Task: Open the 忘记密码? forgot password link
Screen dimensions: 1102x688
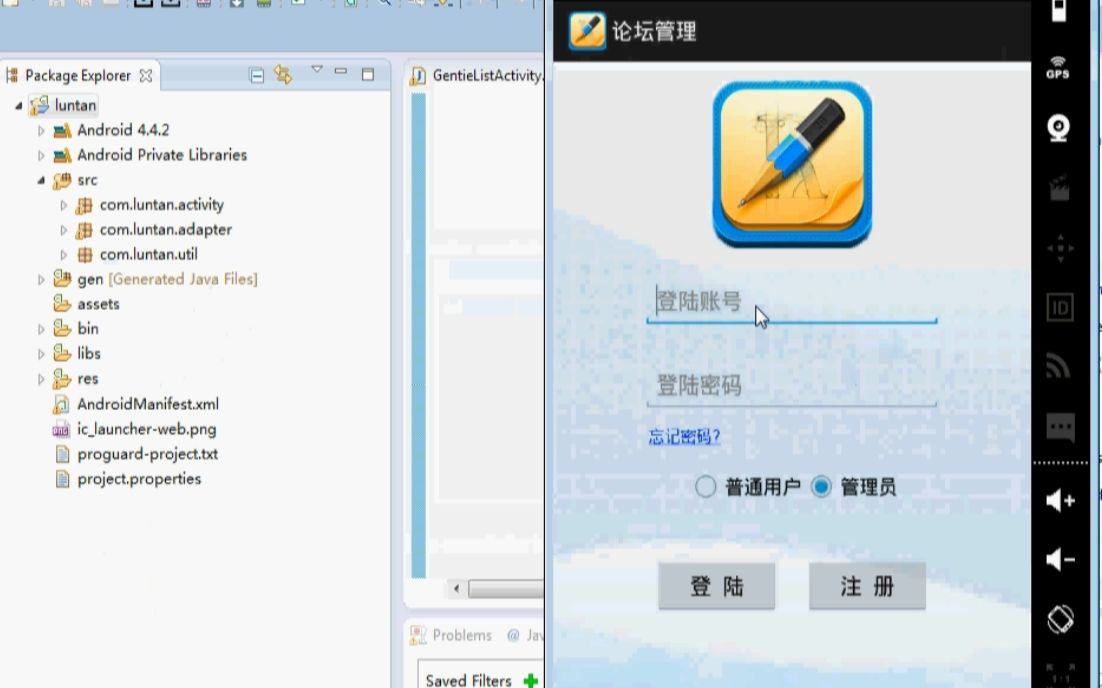Action: pos(685,436)
